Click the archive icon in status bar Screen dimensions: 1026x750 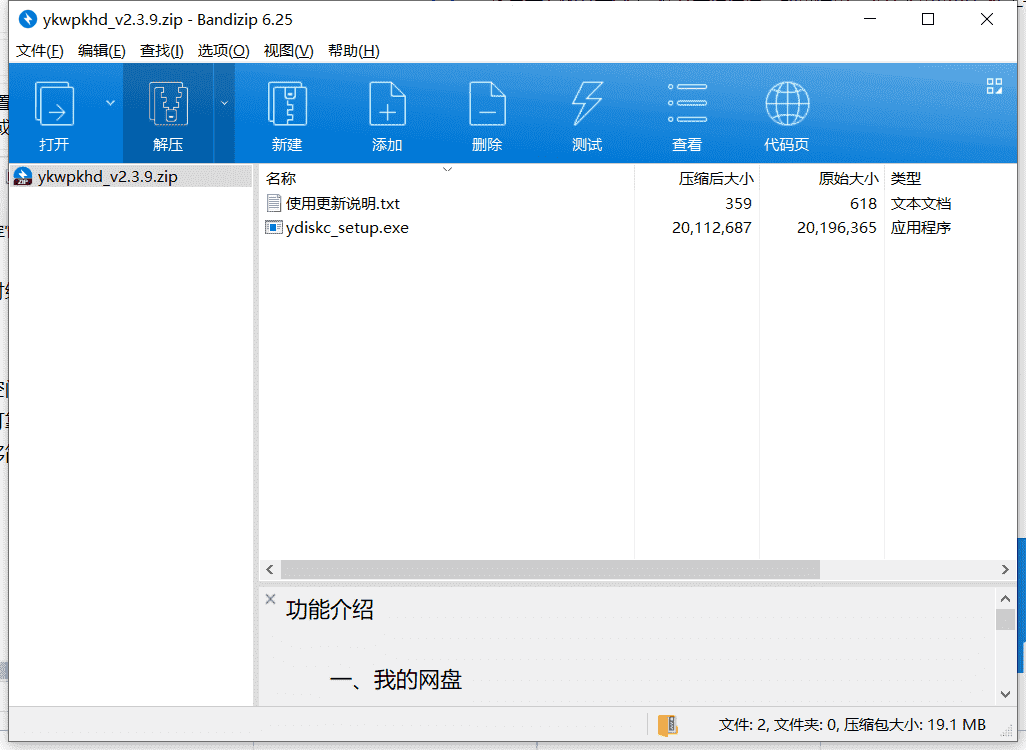667,725
